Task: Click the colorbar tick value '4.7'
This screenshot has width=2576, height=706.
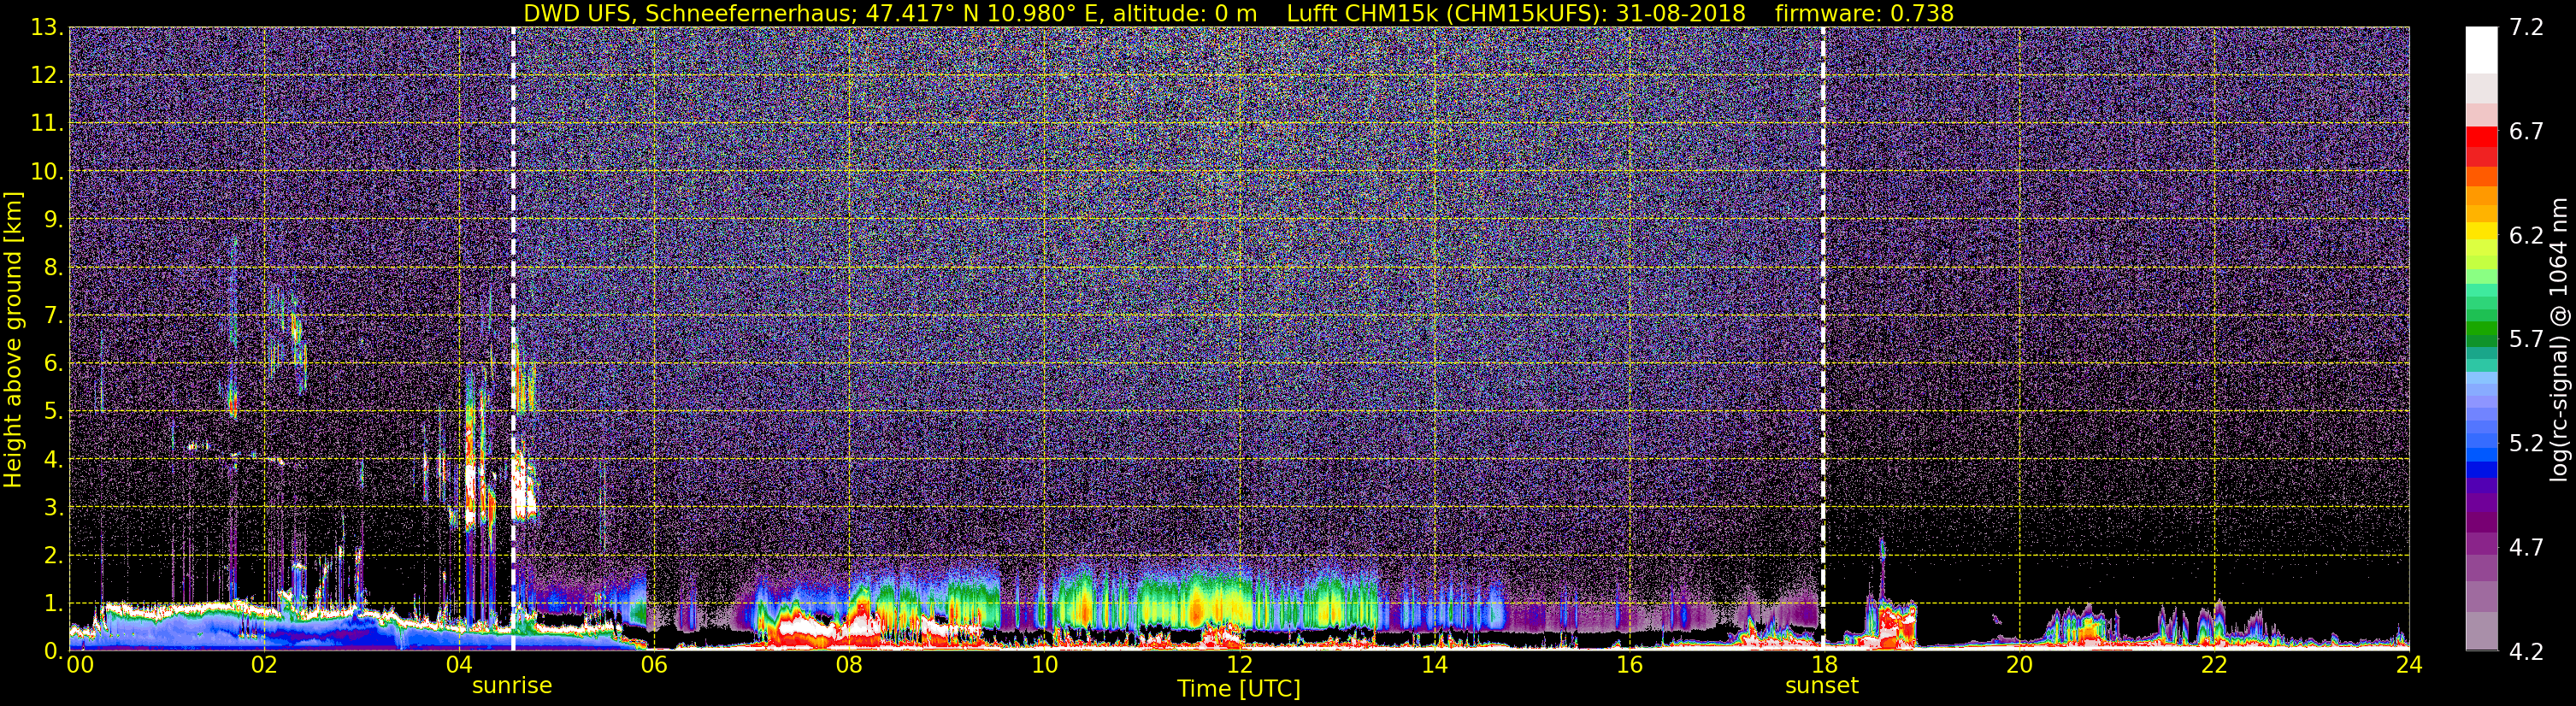Action: (2526, 548)
